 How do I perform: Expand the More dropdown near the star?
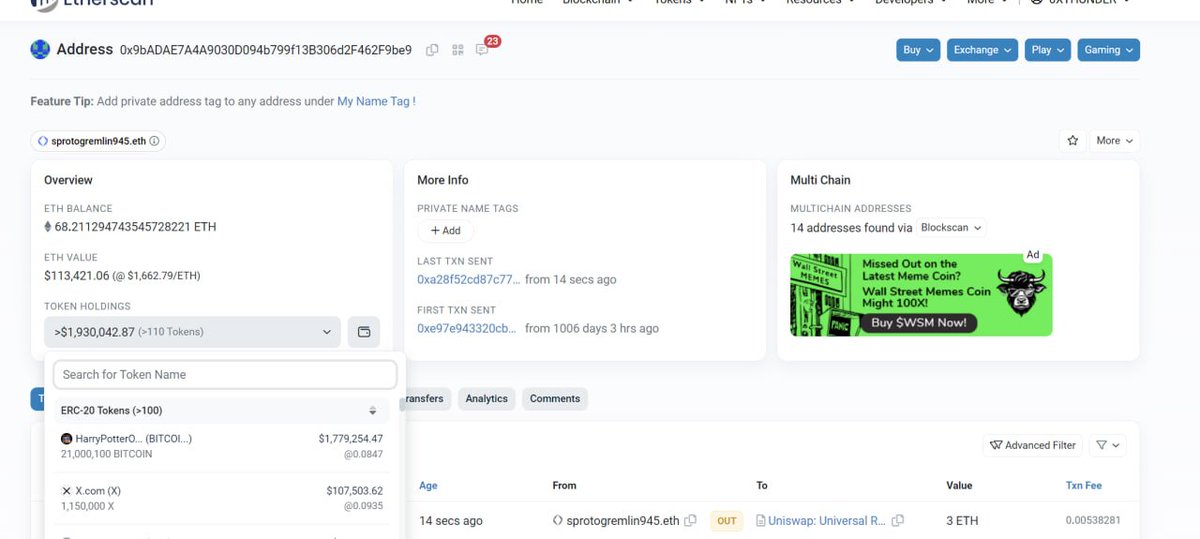[x=1114, y=141]
